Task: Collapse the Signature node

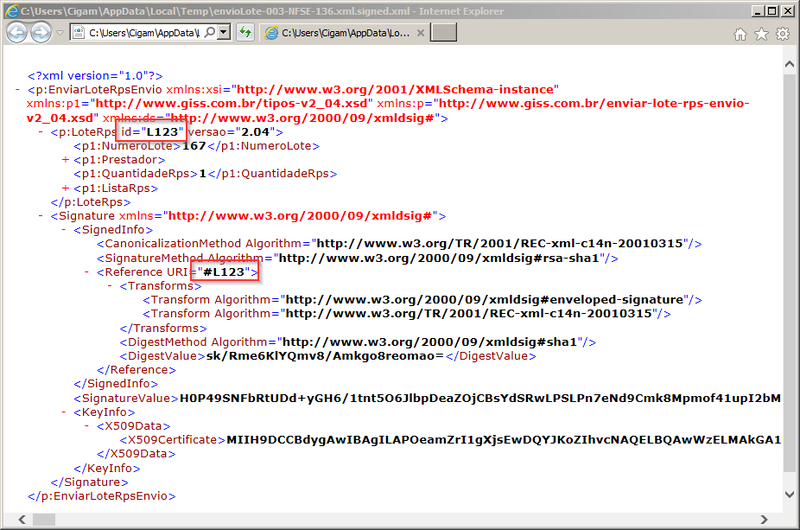Action: [41, 216]
